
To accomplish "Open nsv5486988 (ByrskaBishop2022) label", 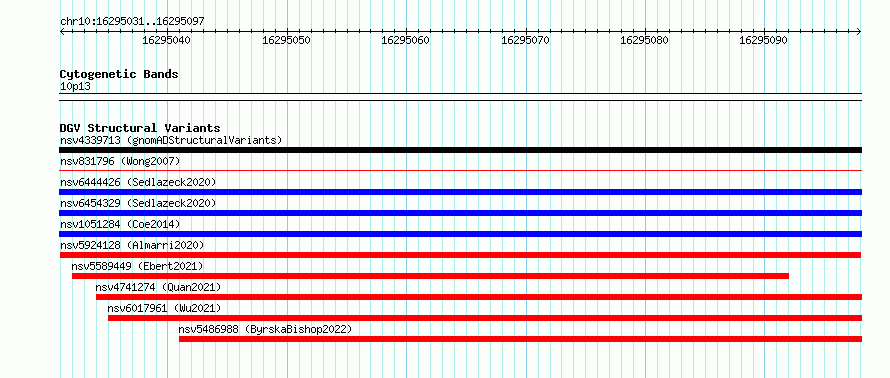I will 266,329.
